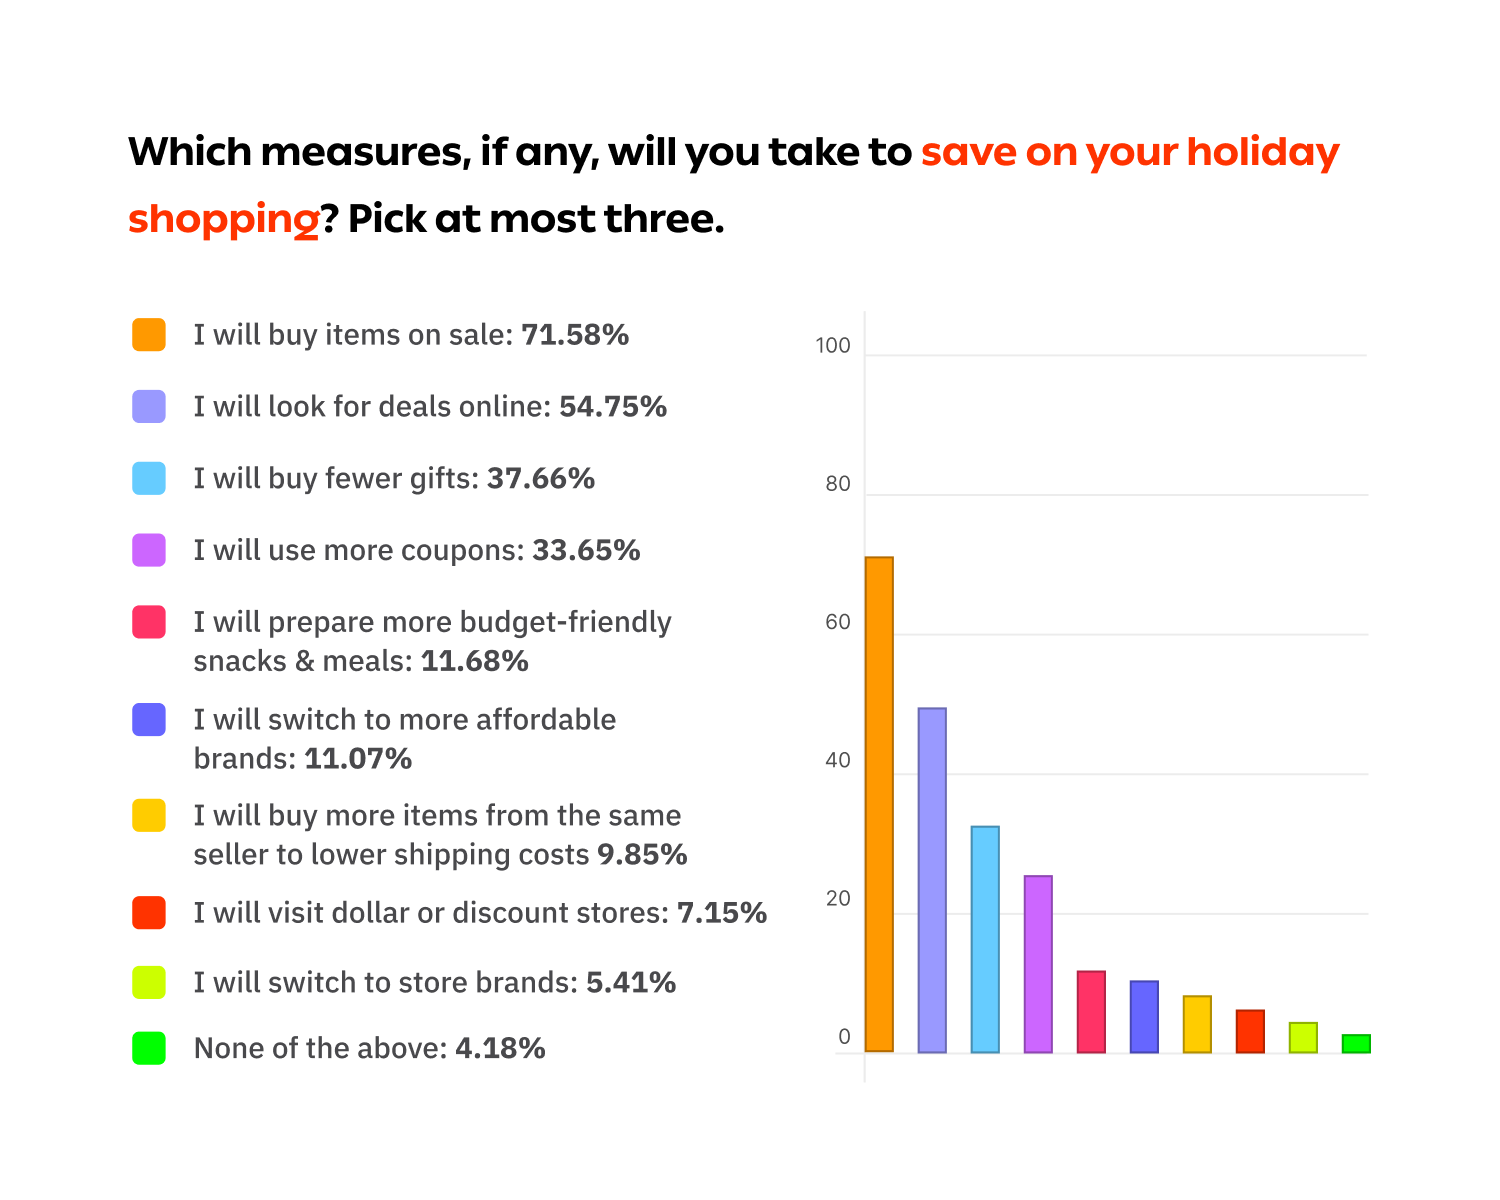Click the indigo affordable brands legend swatch
Viewport: 1500px width, 1200px height.
tap(149, 720)
